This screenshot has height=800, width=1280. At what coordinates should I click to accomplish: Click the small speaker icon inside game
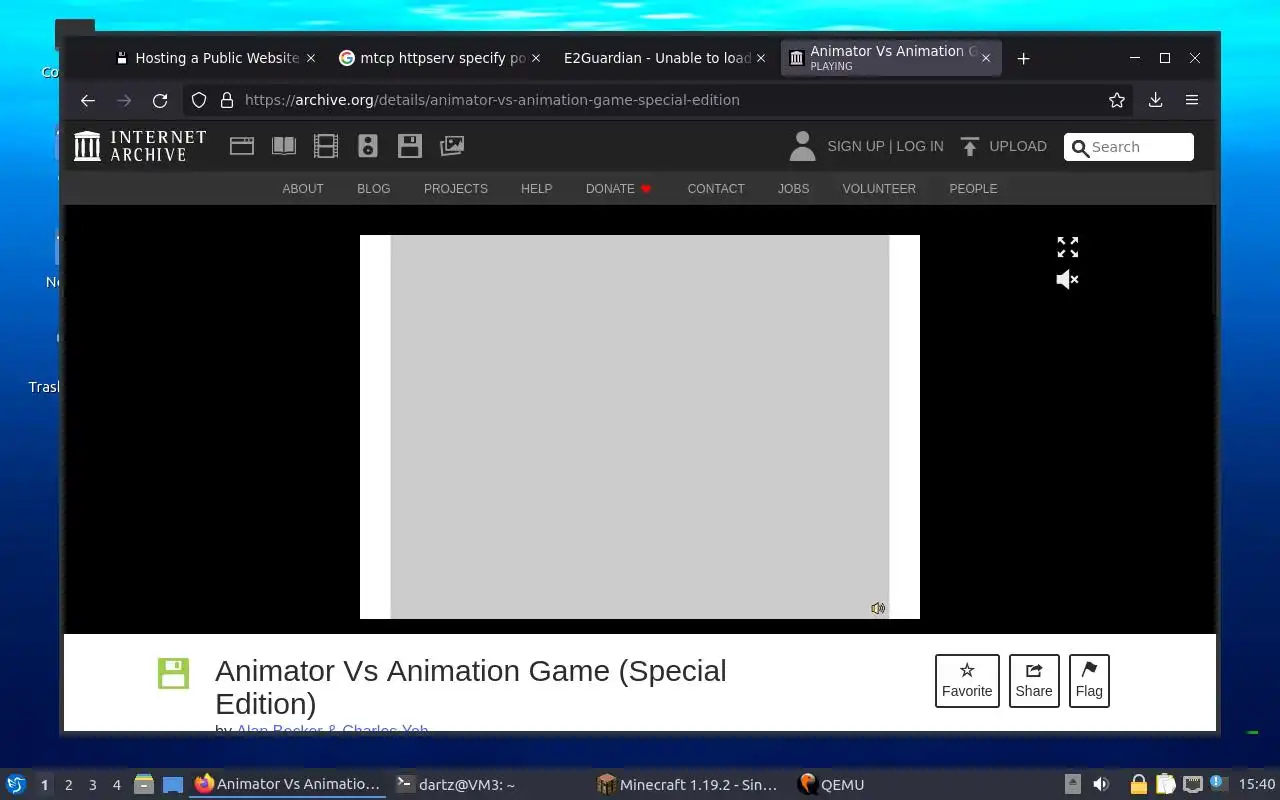click(878, 608)
